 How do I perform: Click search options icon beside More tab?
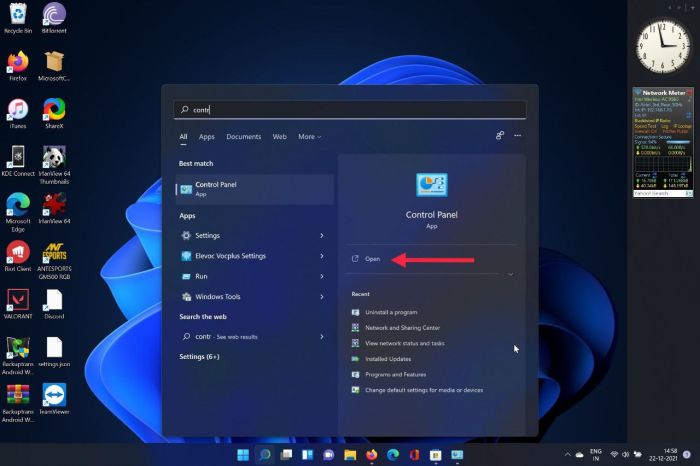point(500,135)
